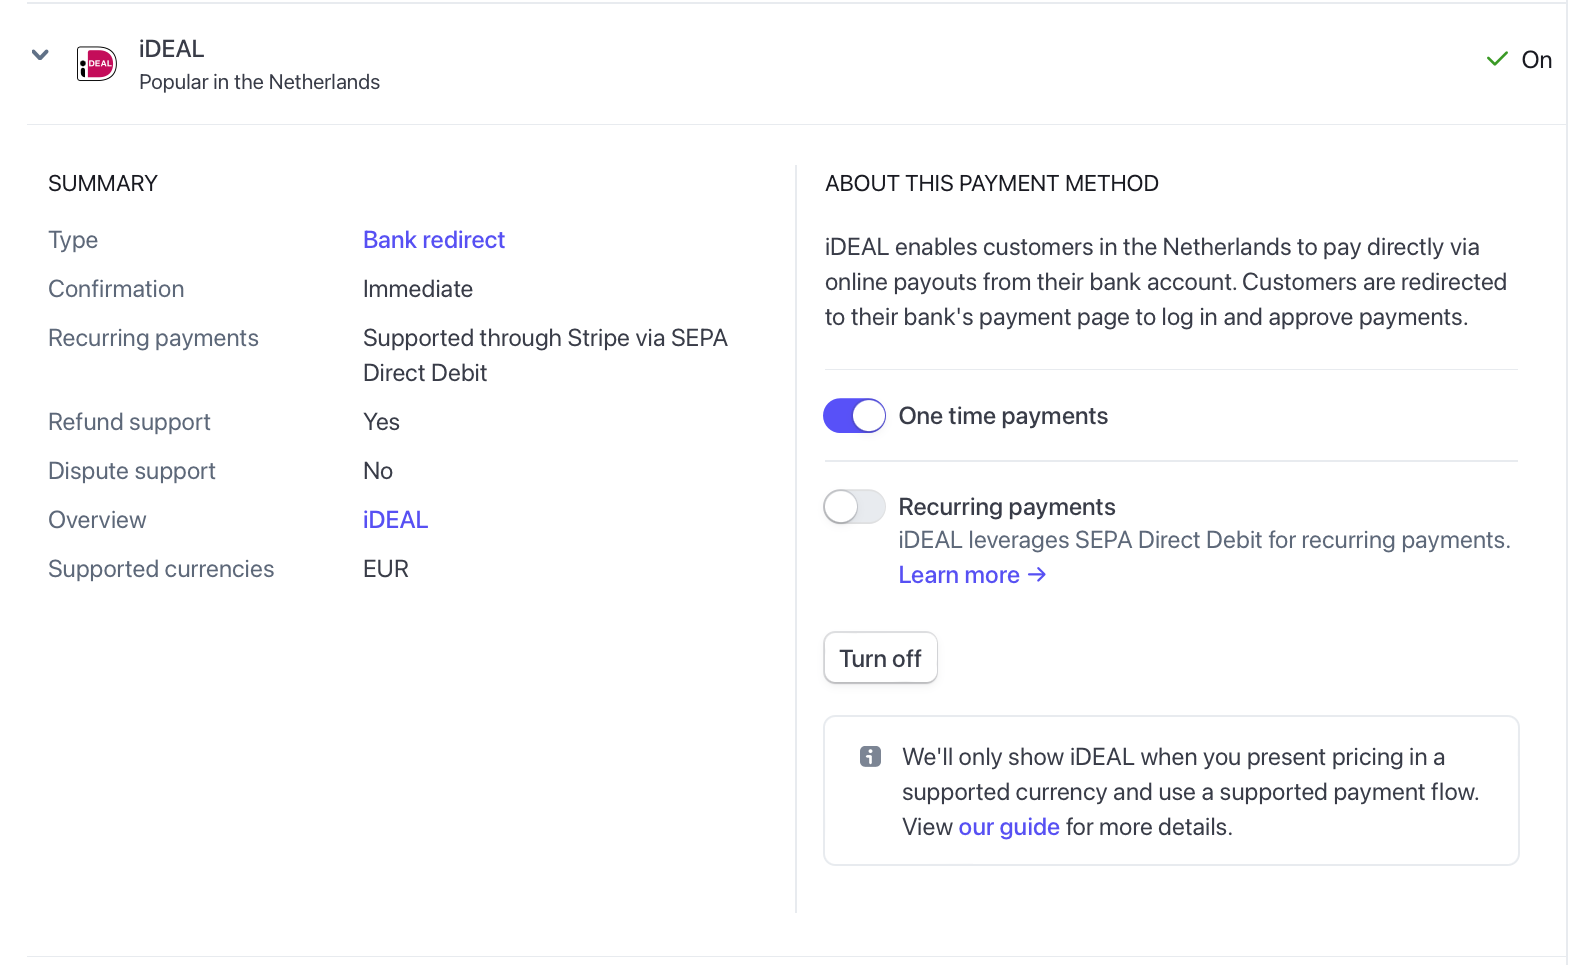Click the SUMMARY section heading

[x=103, y=184]
